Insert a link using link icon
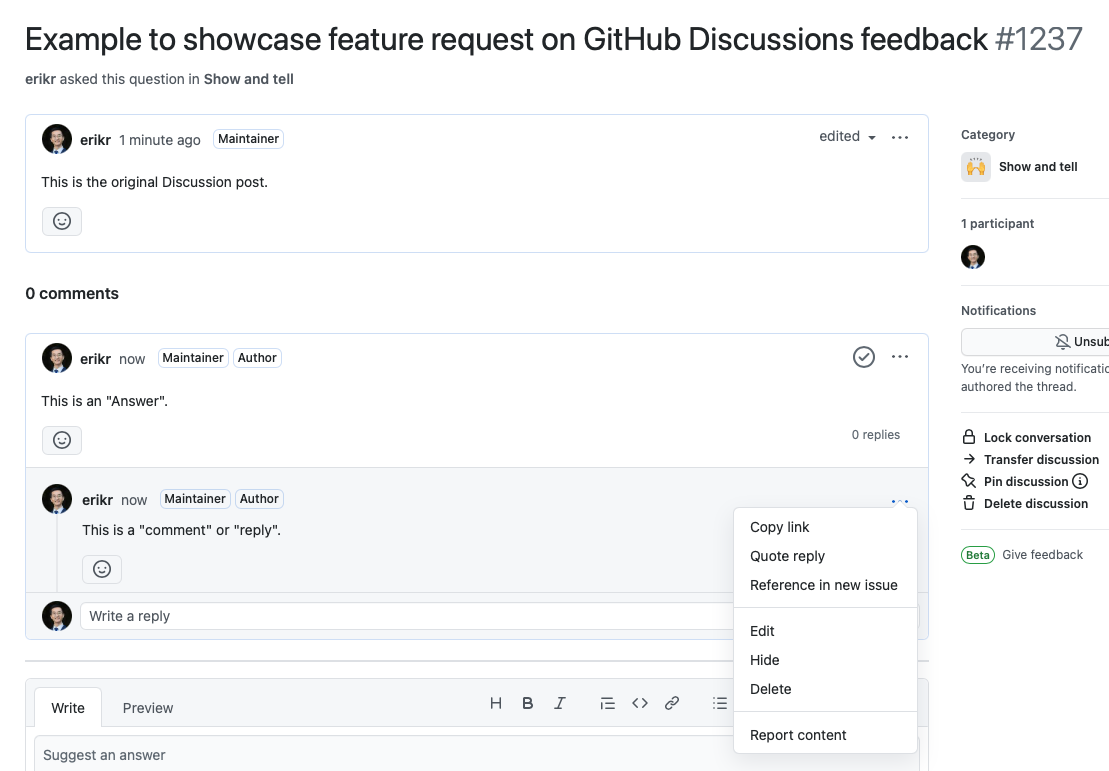1109x771 pixels. coord(672,703)
